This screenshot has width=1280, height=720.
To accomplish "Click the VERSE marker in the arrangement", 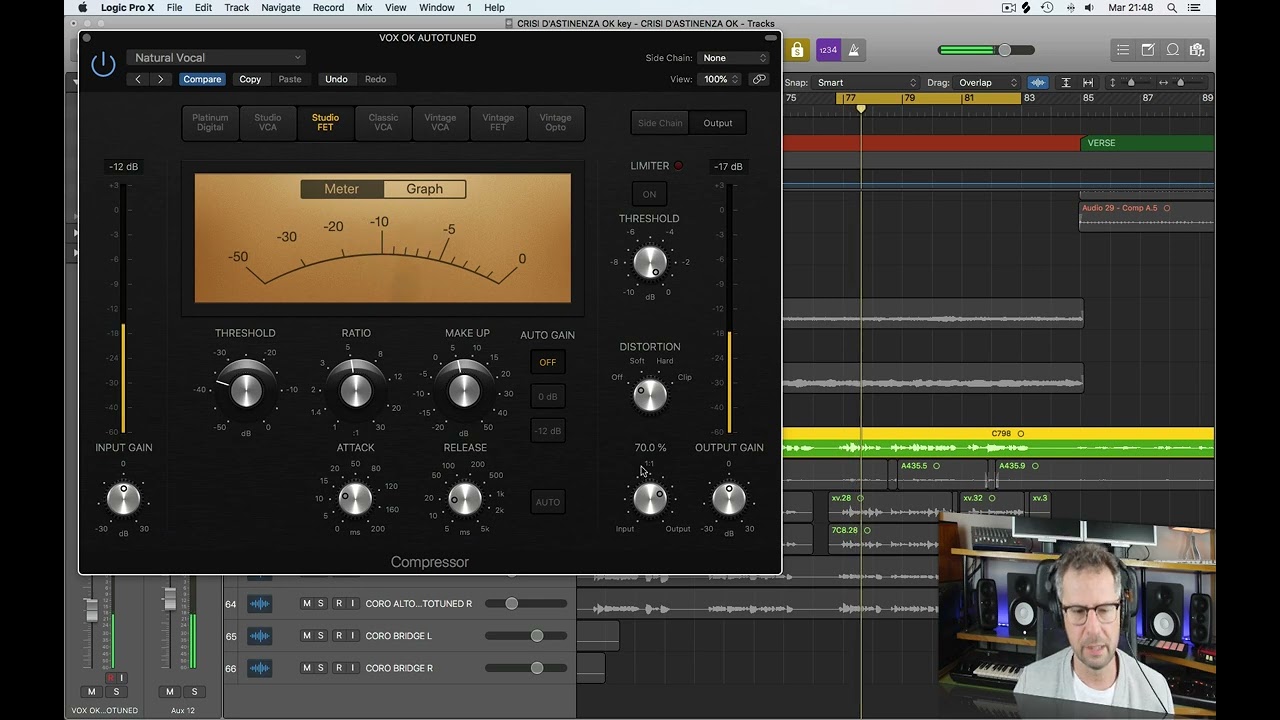I will [1147, 143].
